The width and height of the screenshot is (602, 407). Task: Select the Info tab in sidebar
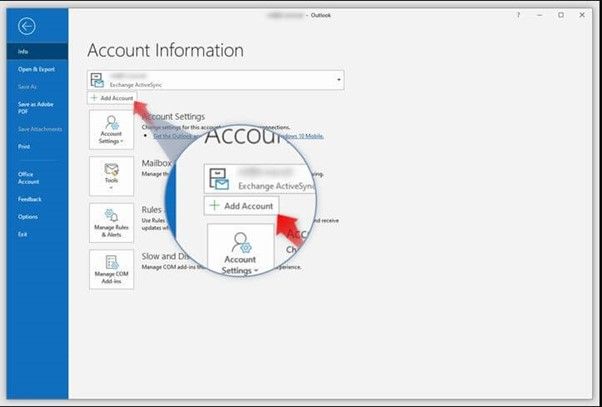(x=23, y=51)
